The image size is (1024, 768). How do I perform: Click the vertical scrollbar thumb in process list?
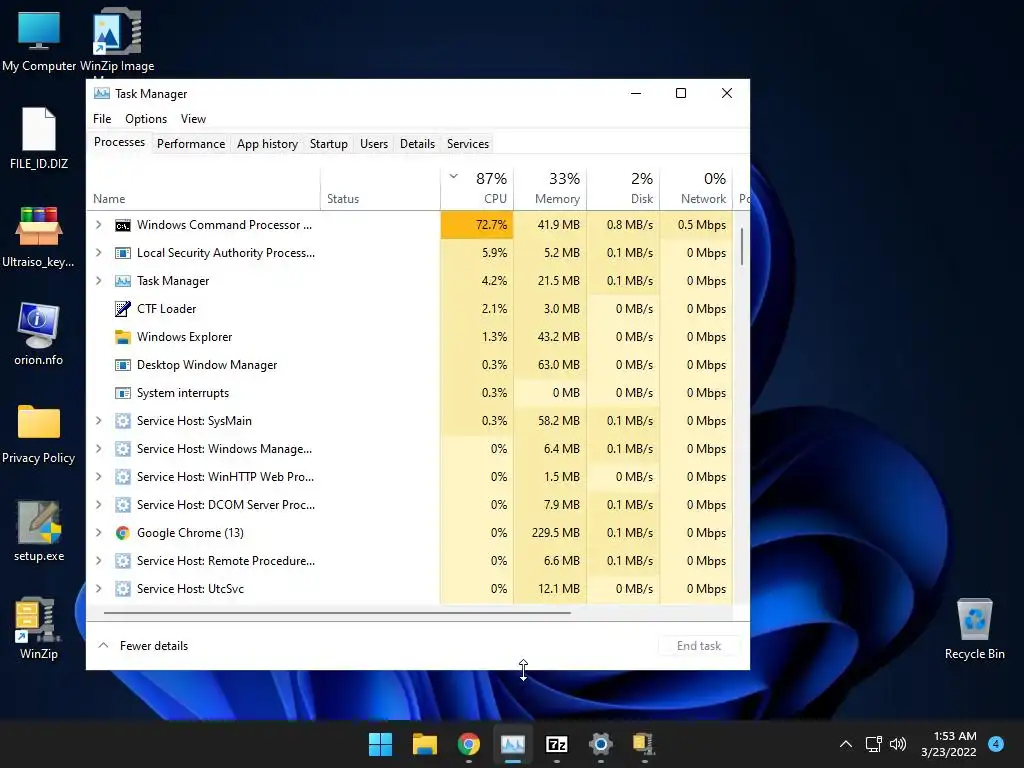click(742, 247)
